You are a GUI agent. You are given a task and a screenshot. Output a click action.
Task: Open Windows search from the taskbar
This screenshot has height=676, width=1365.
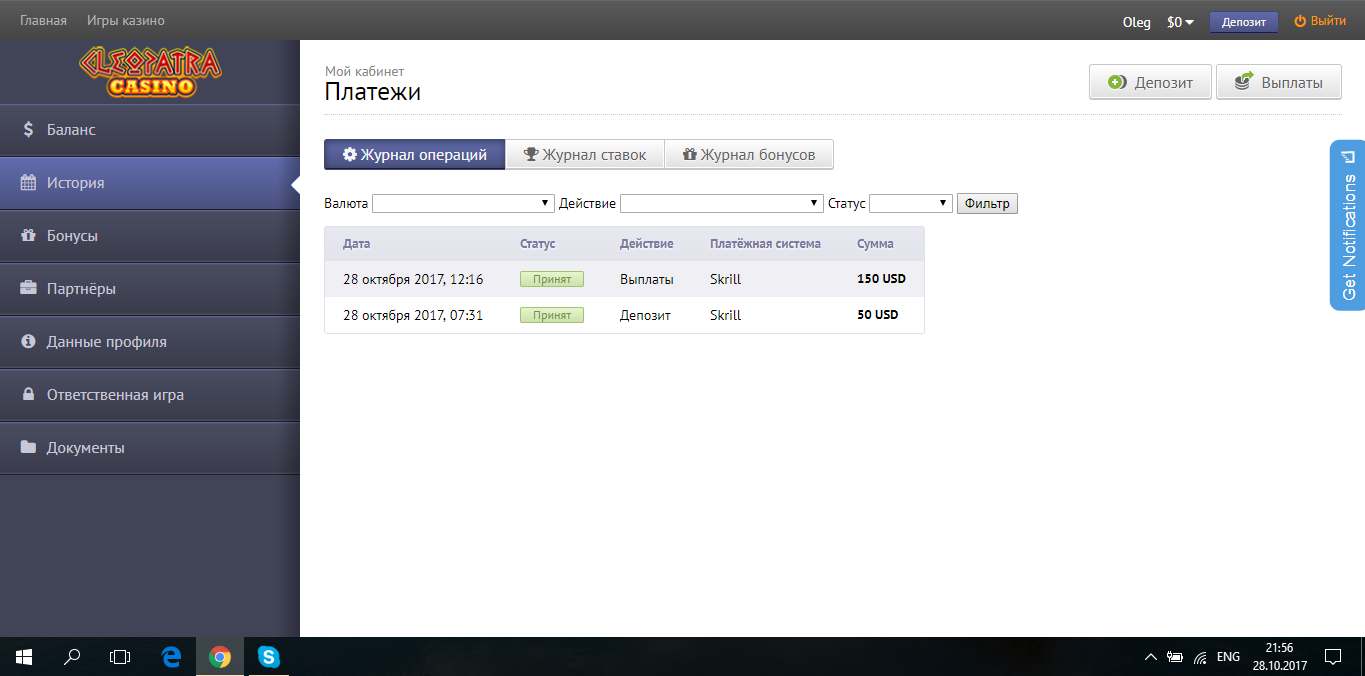pyautogui.click(x=72, y=657)
